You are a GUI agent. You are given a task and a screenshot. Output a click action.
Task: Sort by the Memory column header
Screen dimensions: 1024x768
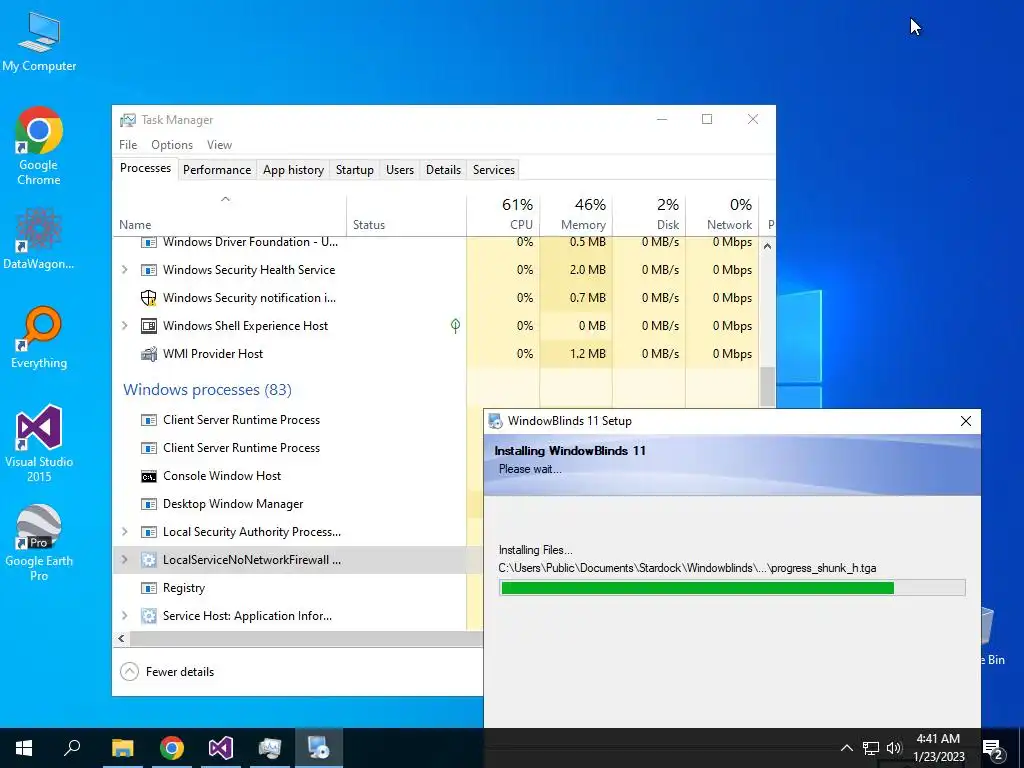[x=576, y=216]
